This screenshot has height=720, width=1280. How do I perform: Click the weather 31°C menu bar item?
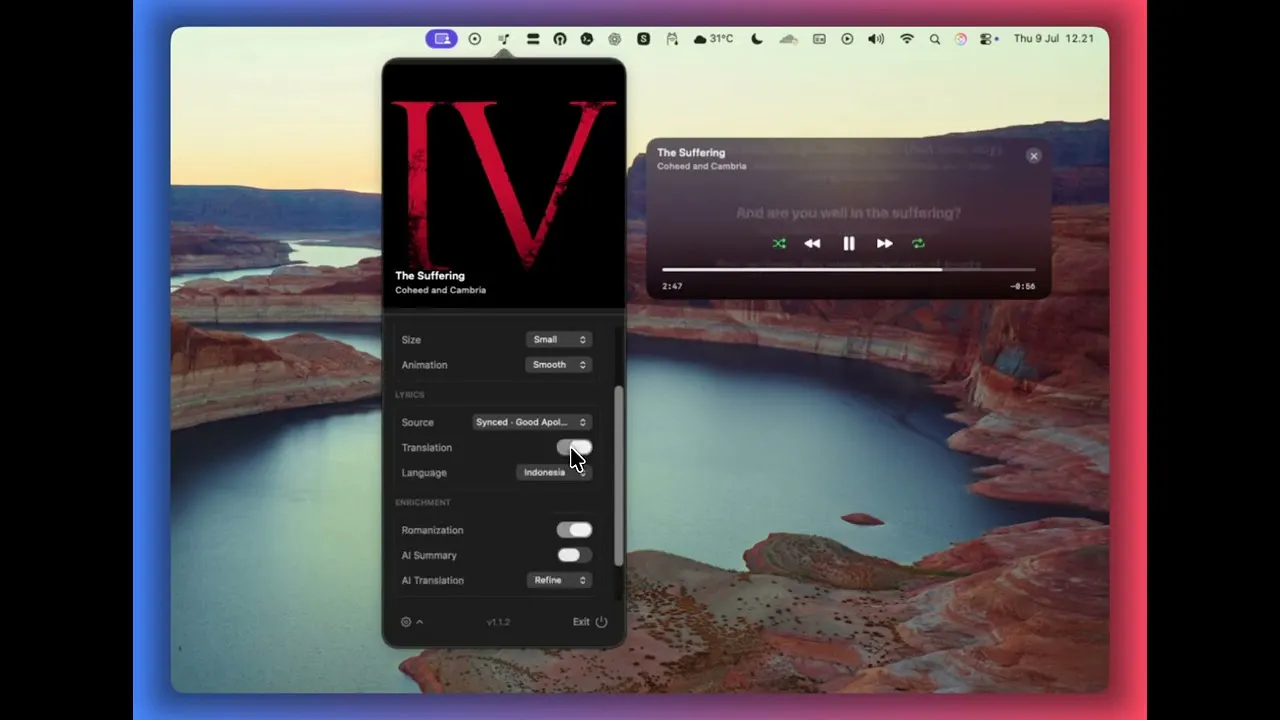click(714, 39)
